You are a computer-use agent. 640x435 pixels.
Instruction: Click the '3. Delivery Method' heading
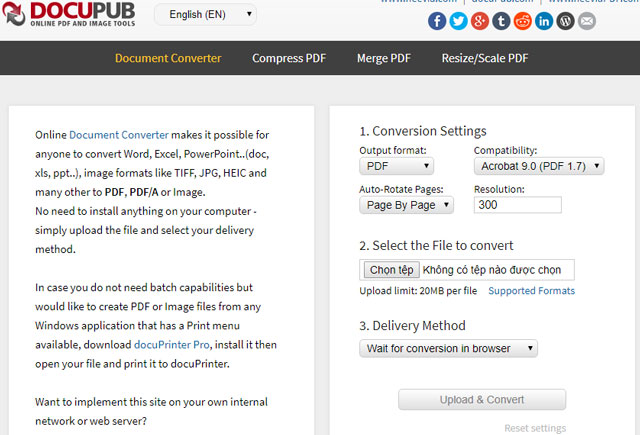412,326
